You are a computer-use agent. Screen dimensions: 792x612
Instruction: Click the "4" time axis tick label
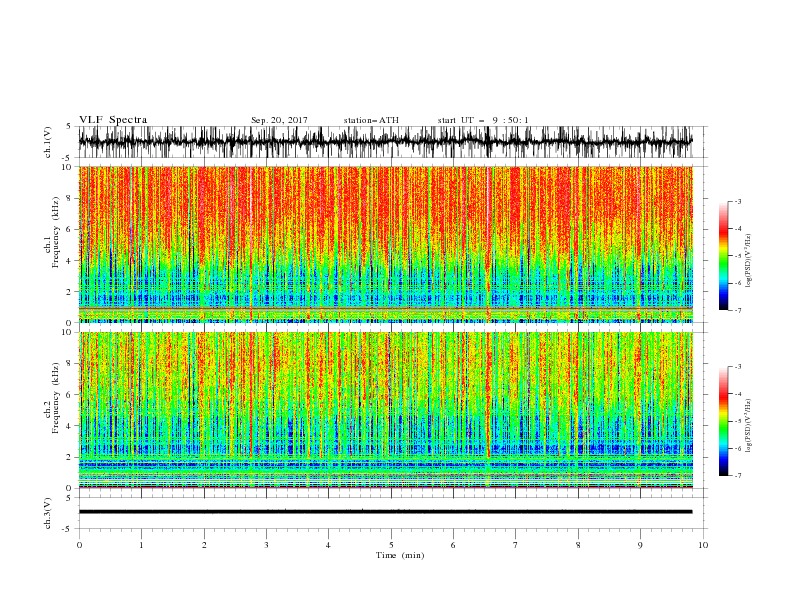(x=328, y=545)
